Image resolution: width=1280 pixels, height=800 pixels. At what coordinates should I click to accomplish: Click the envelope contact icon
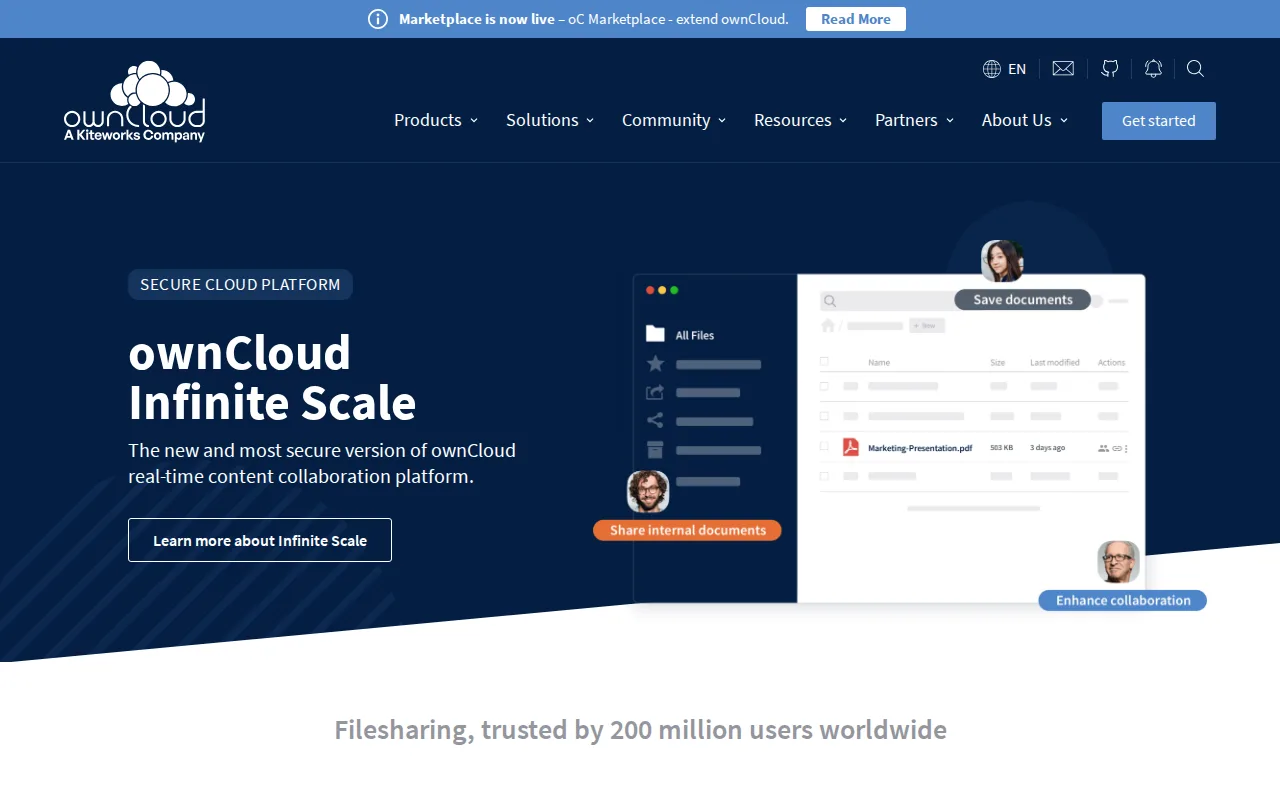(1063, 68)
